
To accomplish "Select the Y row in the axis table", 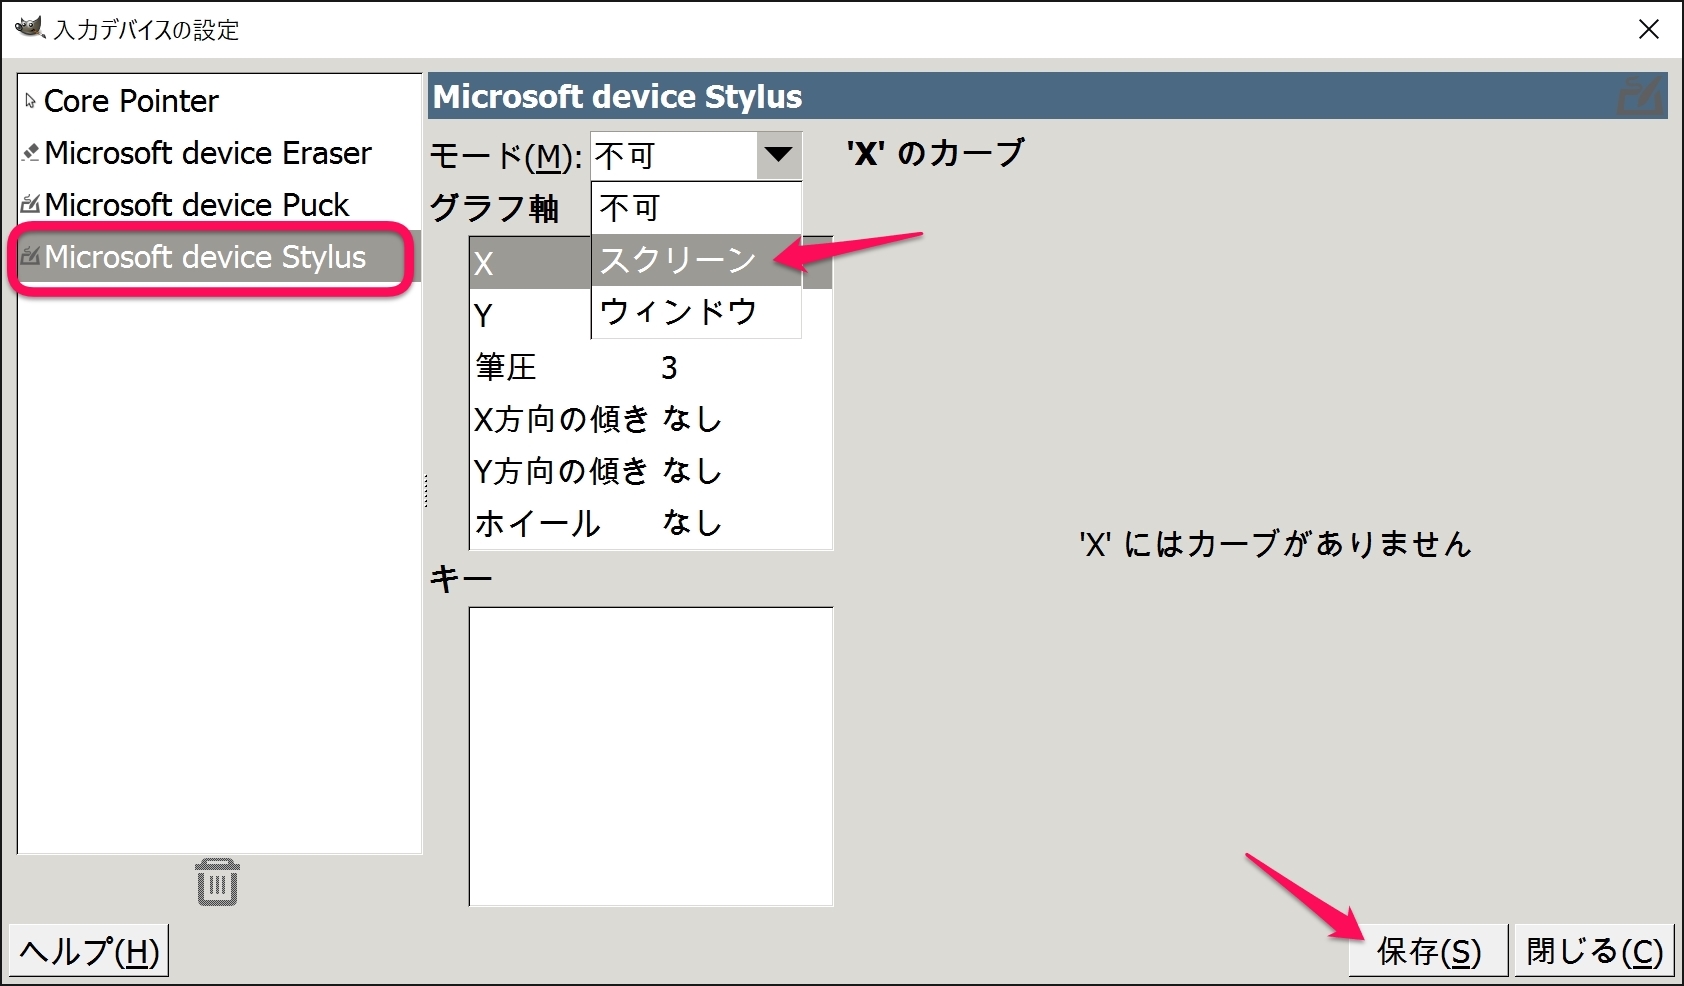I will [x=483, y=314].
